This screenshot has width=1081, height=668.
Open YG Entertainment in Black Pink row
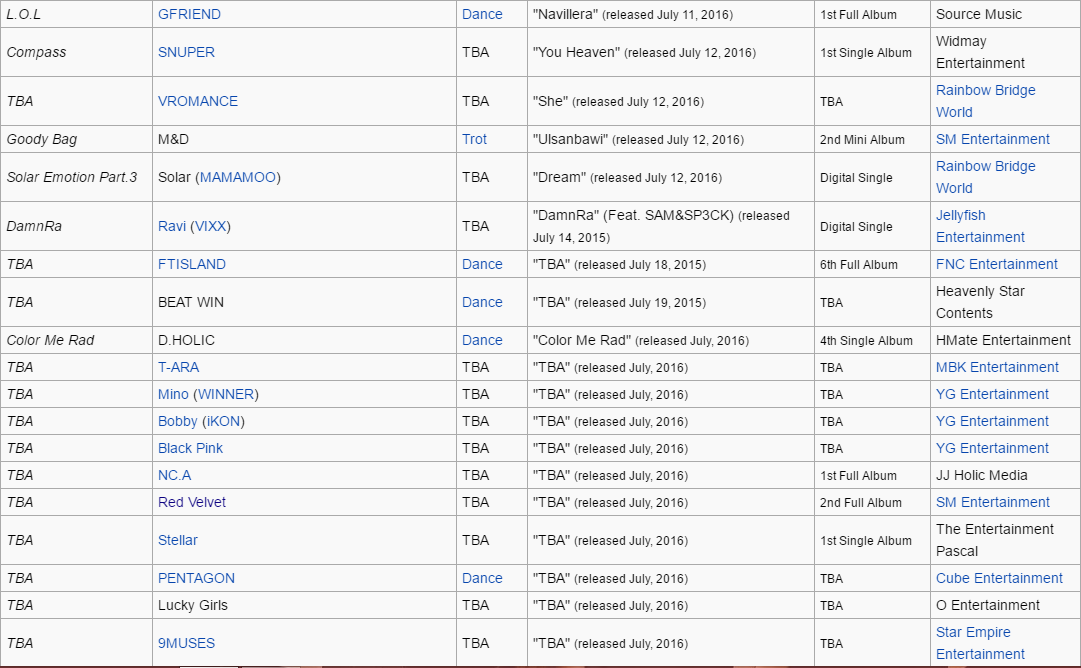pyautogui.click(x=991, y=447)
